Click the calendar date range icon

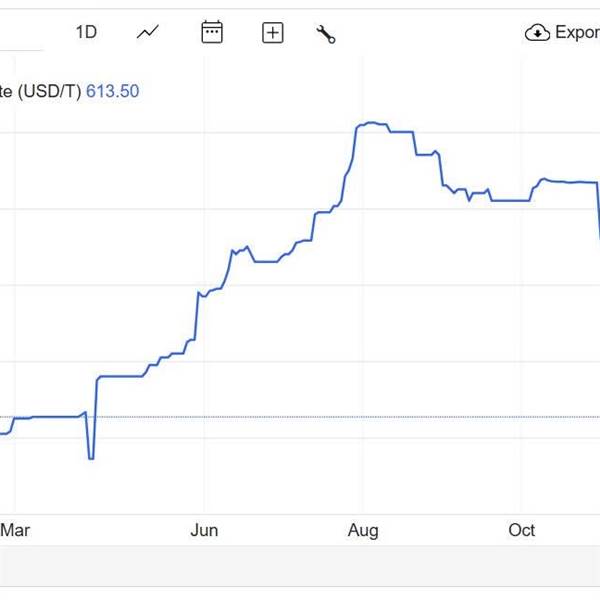(x=212, y=32)
